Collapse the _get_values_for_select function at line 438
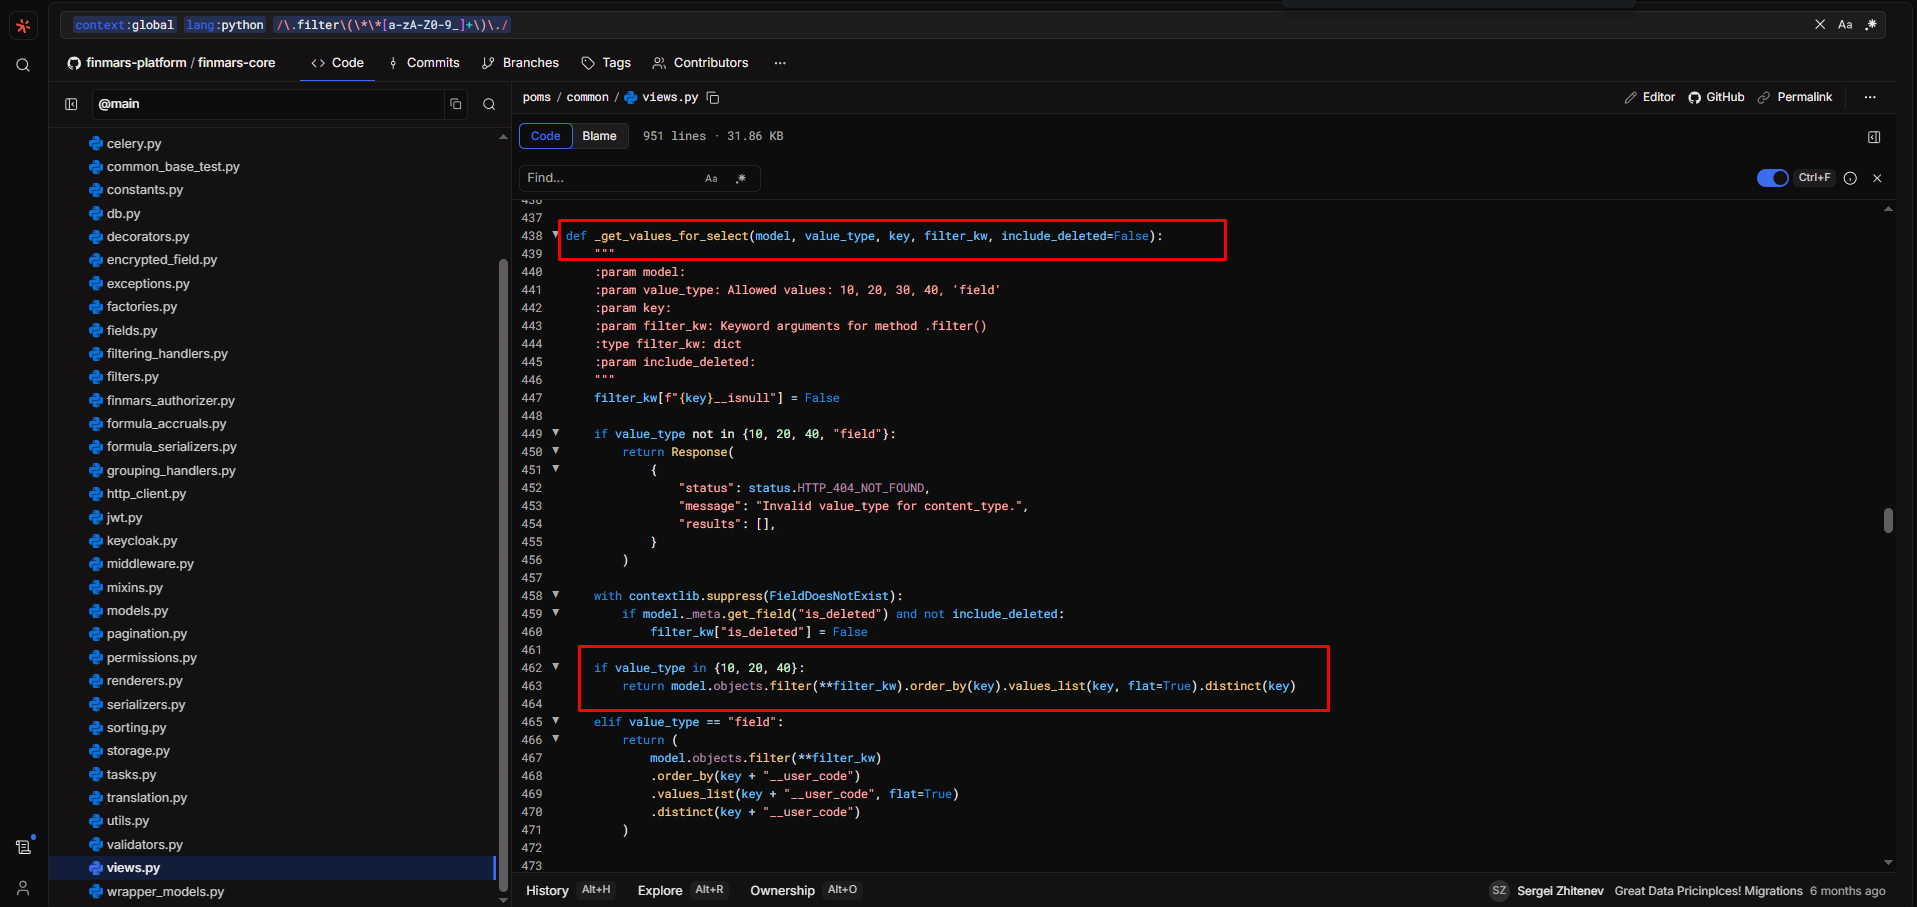Viewport: 1917px width, 907px height. pos(556,235)
